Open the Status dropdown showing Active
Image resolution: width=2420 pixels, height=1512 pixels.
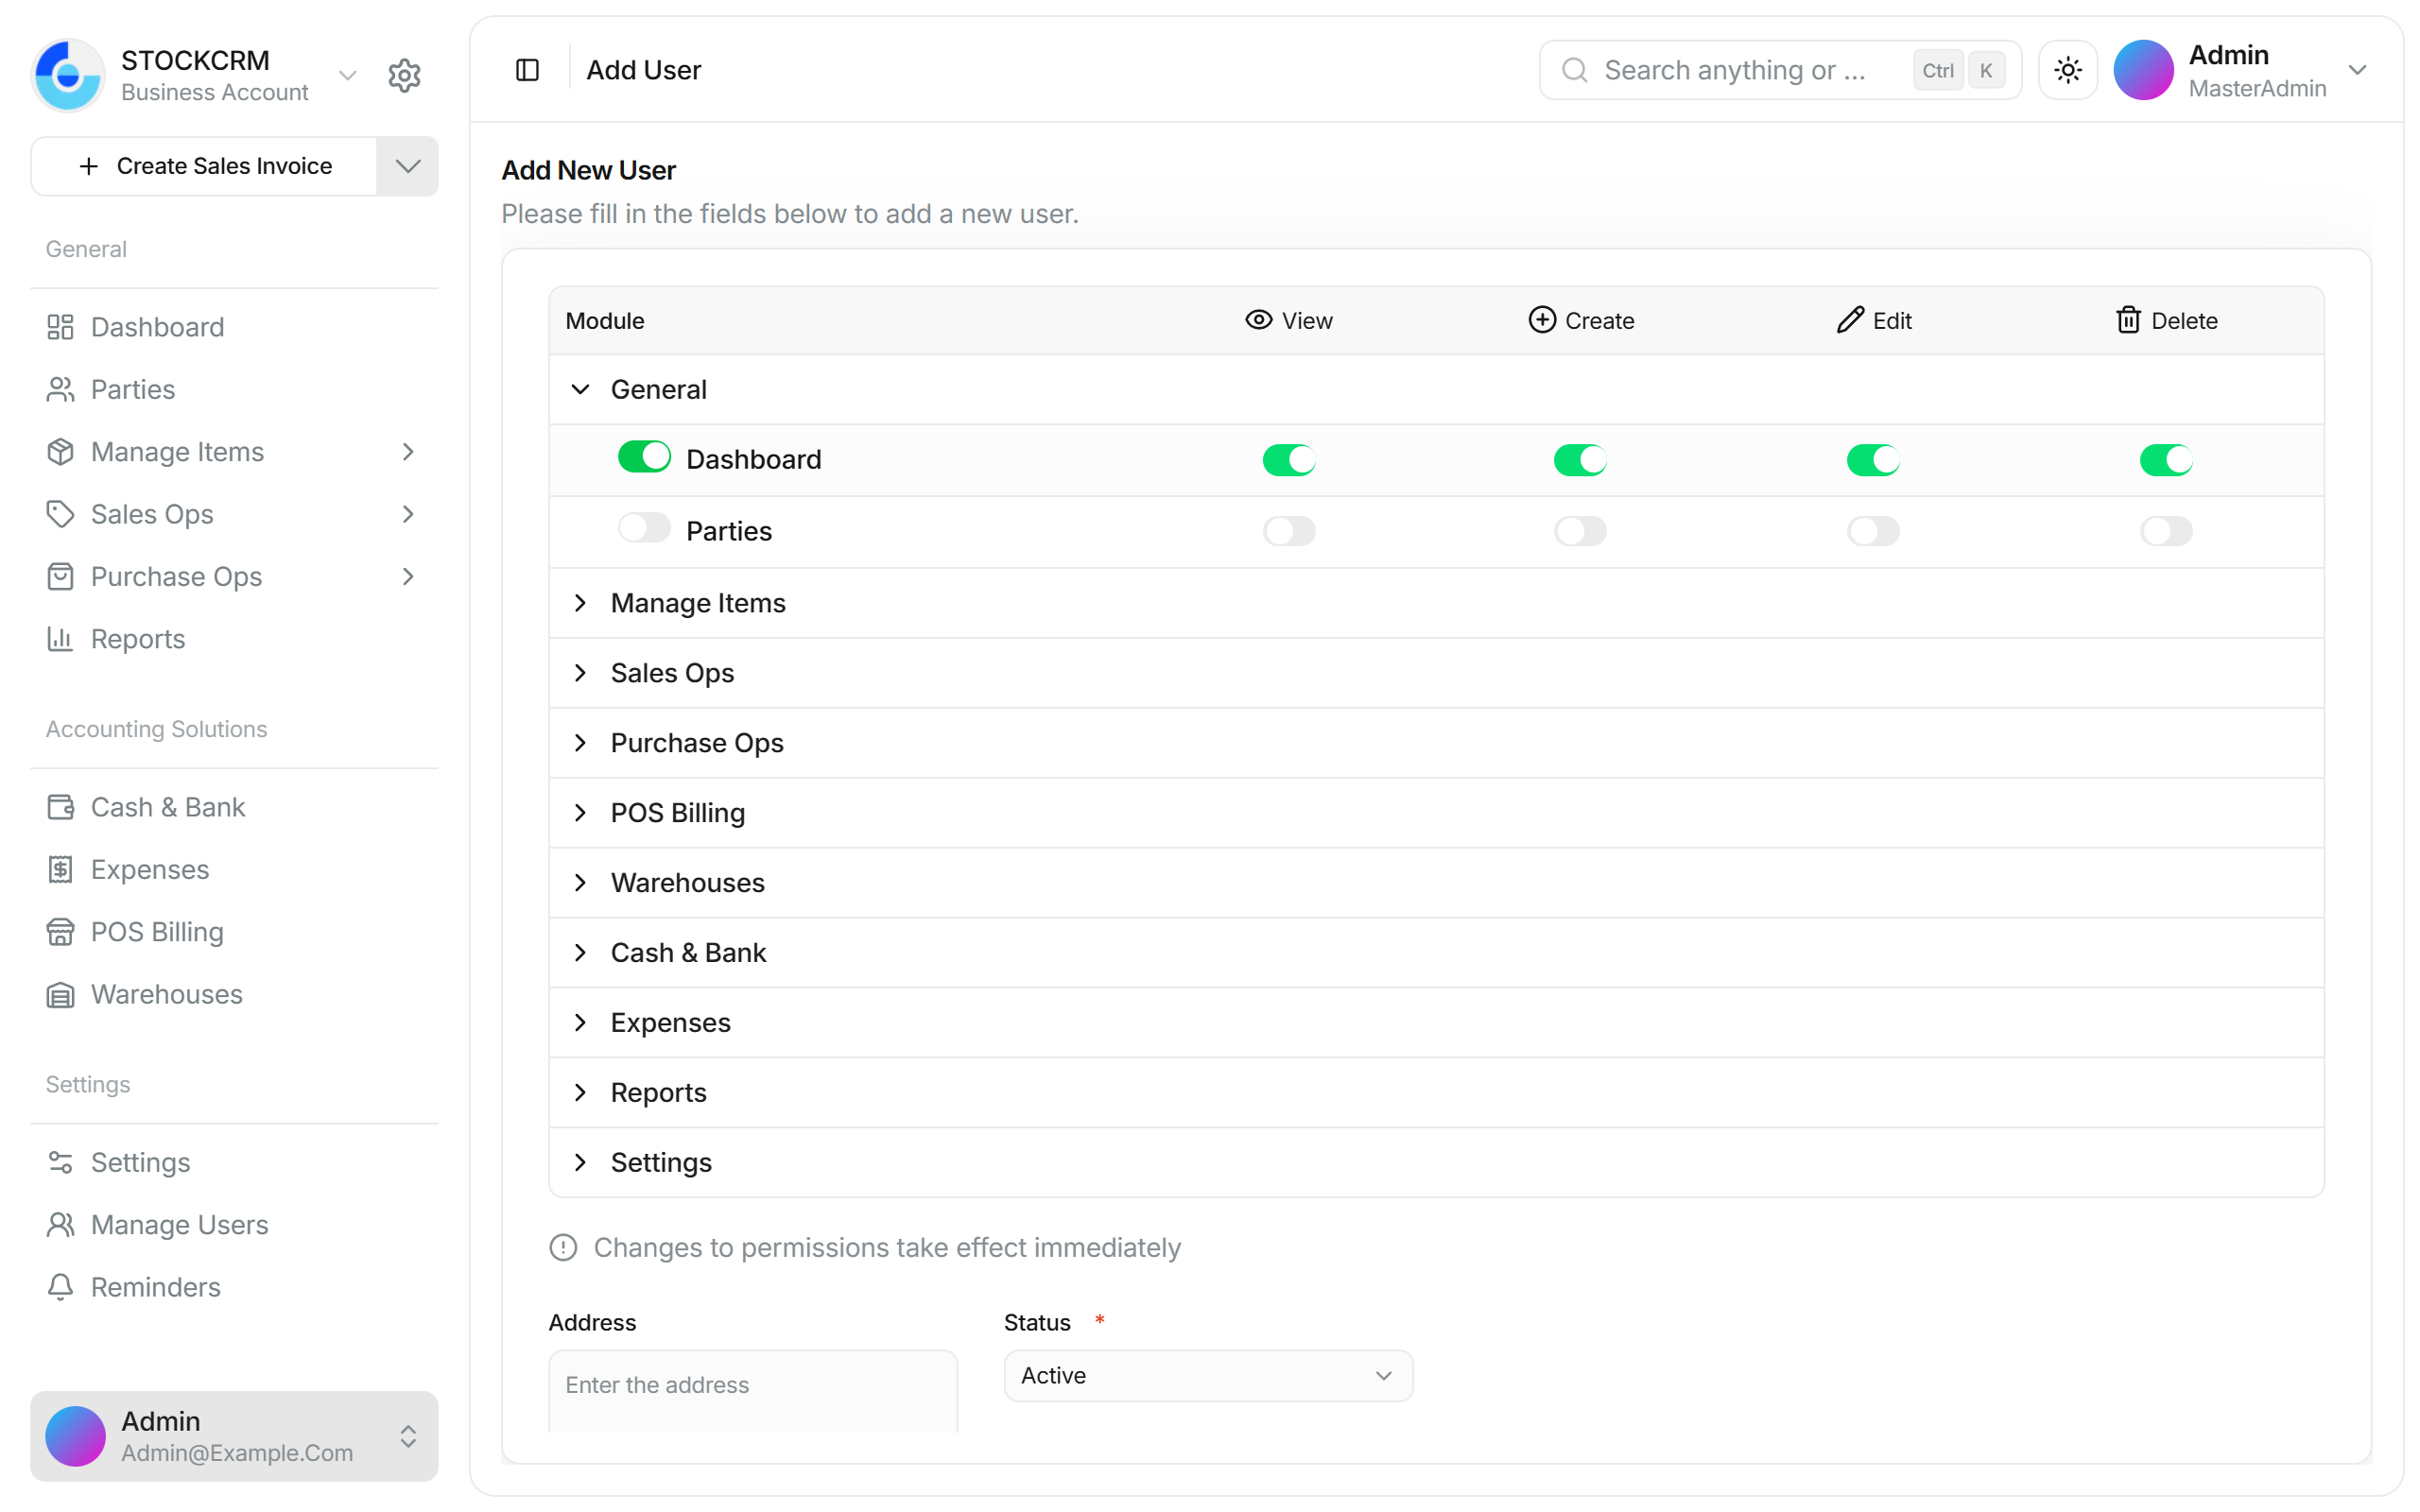pos(1208,1375)
